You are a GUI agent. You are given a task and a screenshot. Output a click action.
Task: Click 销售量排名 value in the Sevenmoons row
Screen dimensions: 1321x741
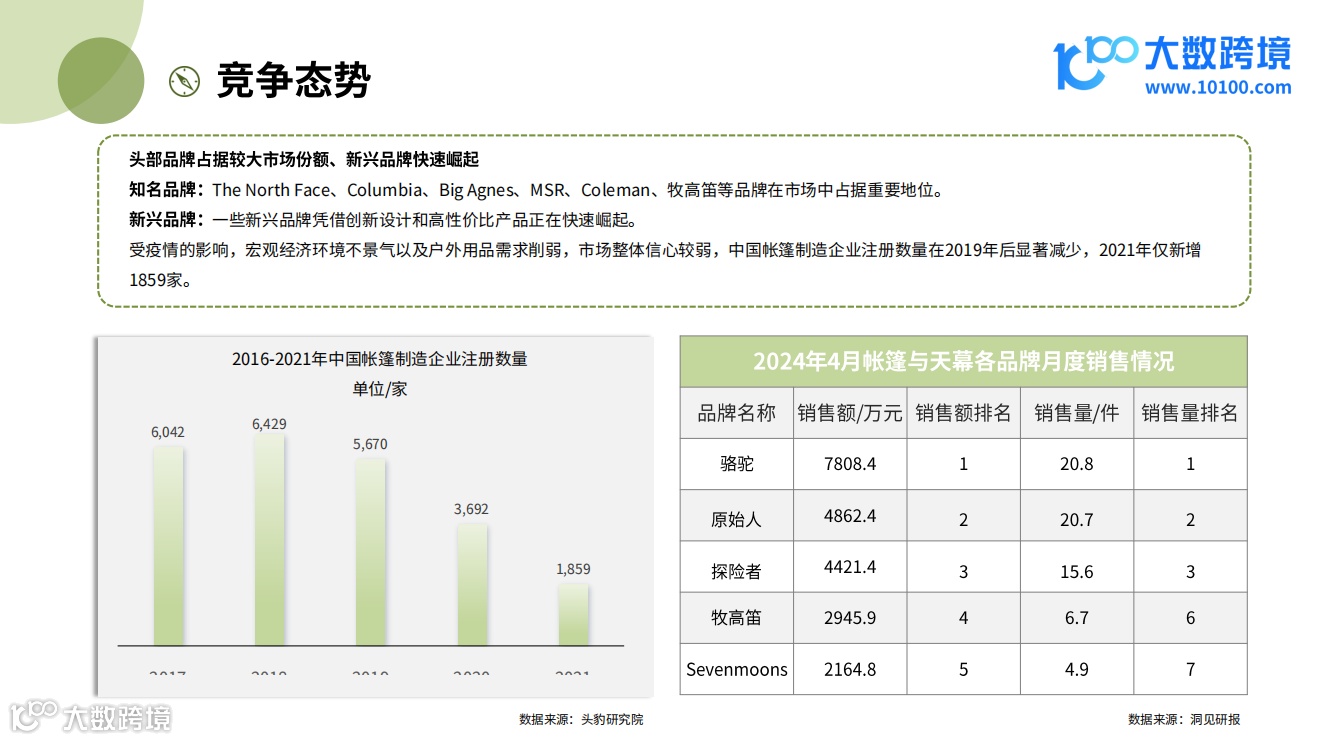tap(1191, 669)
